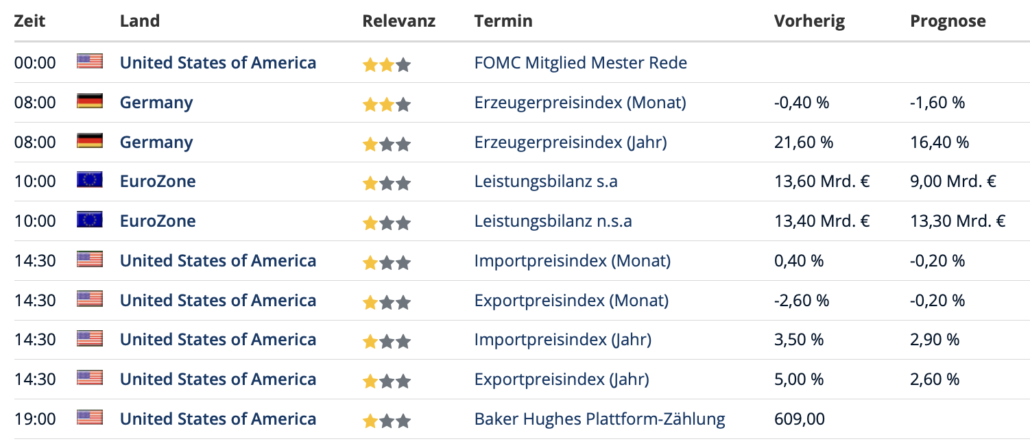Open Exportpreisindex (Jahr) event link
This screenshot has height=448, width=1030.
tap(562, 380)
